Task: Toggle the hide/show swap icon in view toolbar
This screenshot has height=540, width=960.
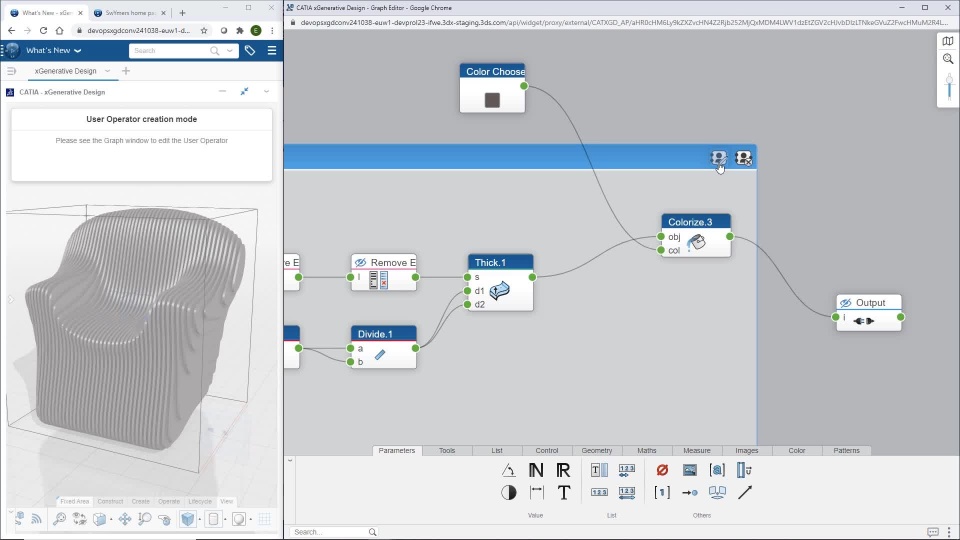Action: tap(79, 519)
